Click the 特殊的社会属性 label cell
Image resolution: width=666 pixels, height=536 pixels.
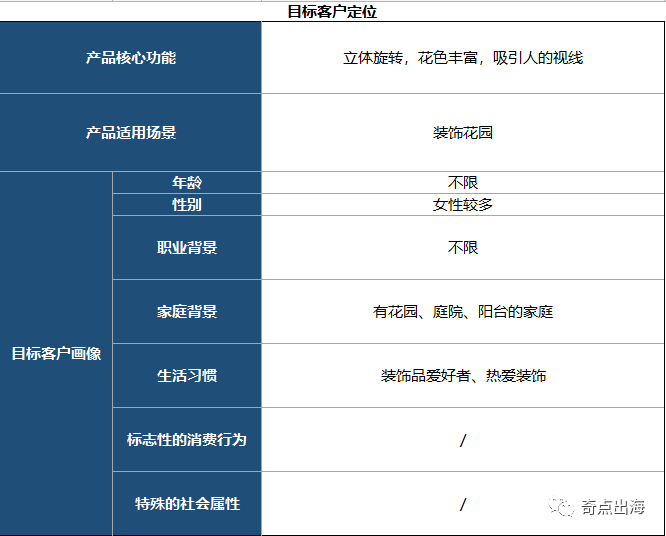tap(187, 504)
